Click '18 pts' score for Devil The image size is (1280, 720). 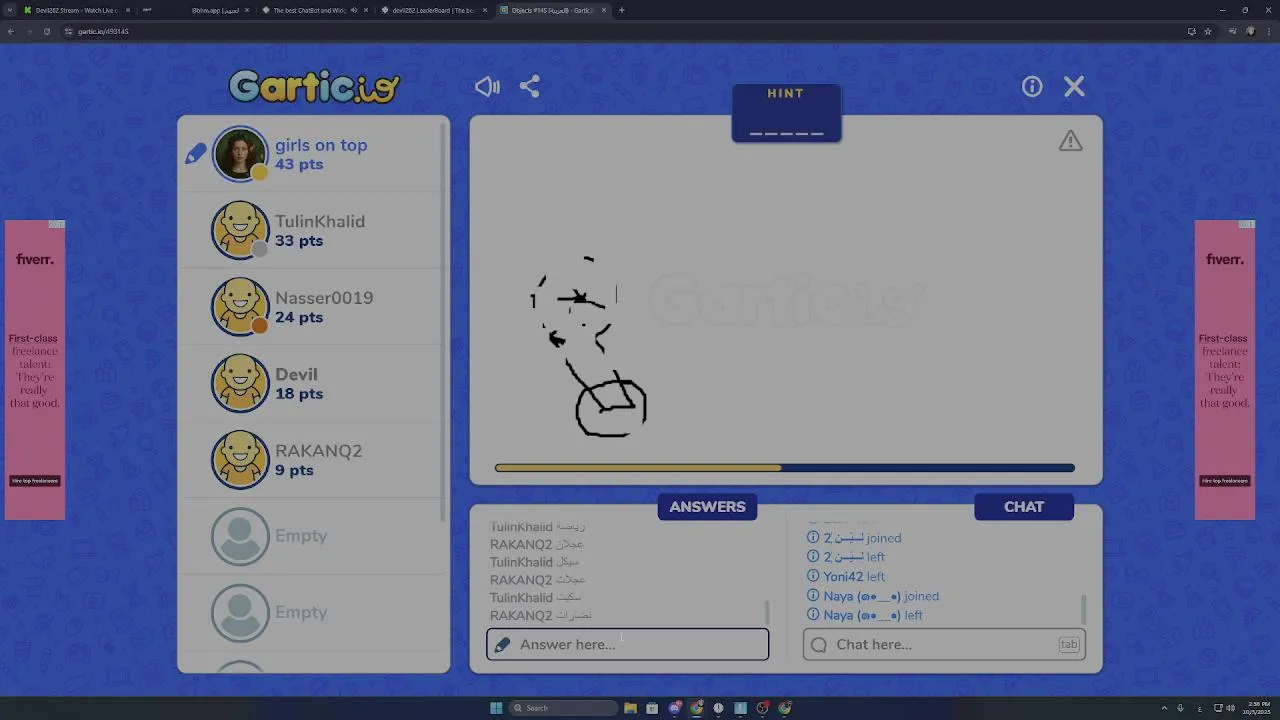coord(299,394)
